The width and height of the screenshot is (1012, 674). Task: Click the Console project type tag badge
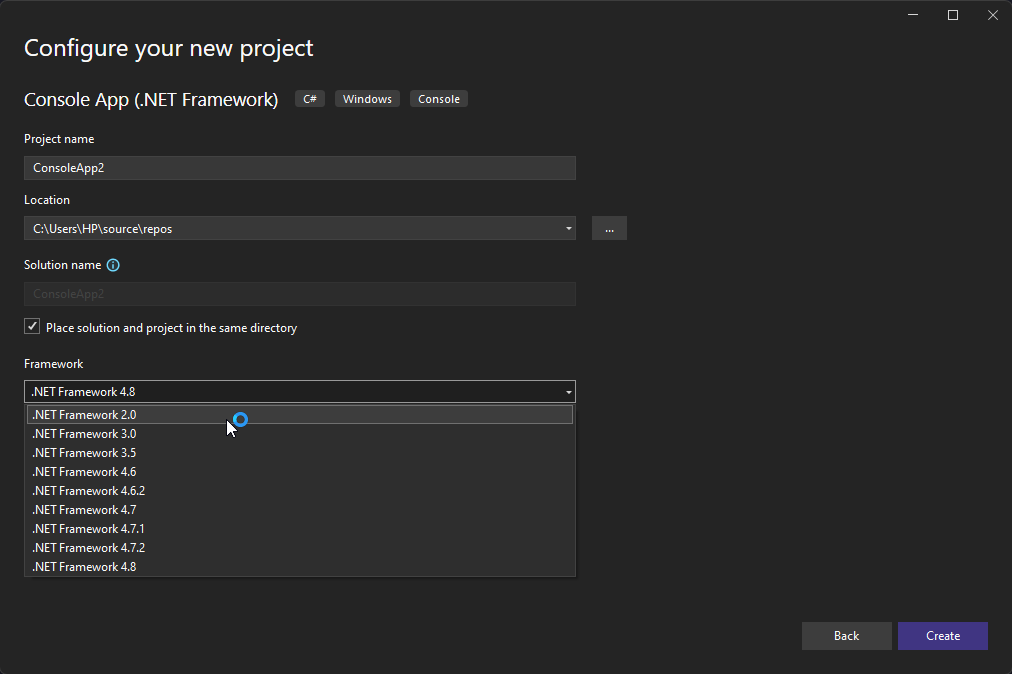tap(438, 98)
